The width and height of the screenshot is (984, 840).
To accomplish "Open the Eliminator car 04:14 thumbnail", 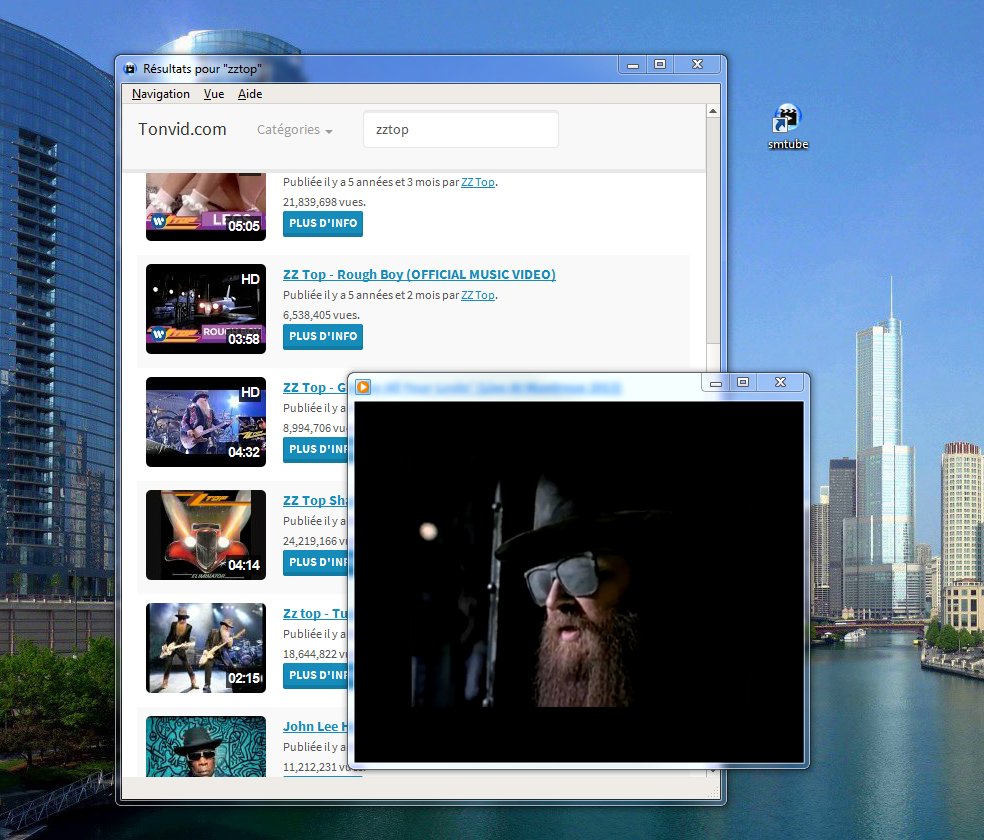I will tap(206, 534).
